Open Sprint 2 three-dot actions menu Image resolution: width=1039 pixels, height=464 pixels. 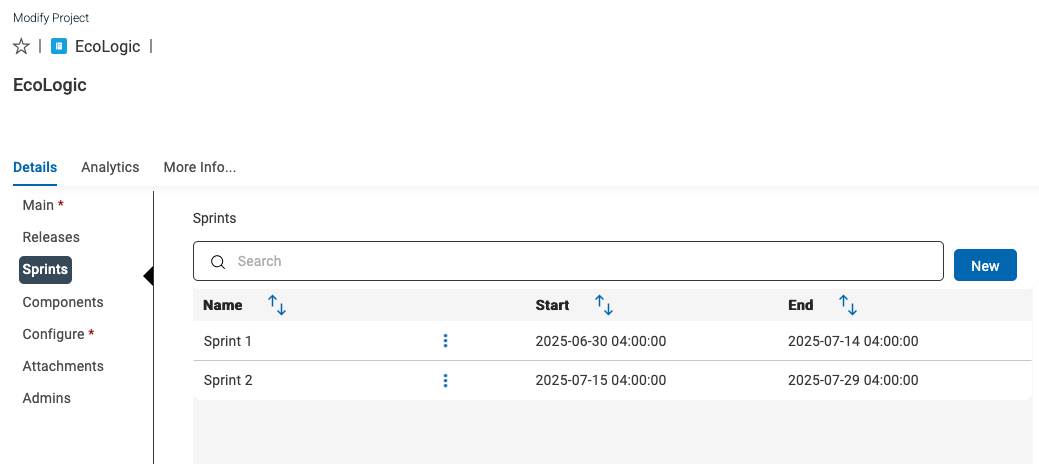pos(445,380)
